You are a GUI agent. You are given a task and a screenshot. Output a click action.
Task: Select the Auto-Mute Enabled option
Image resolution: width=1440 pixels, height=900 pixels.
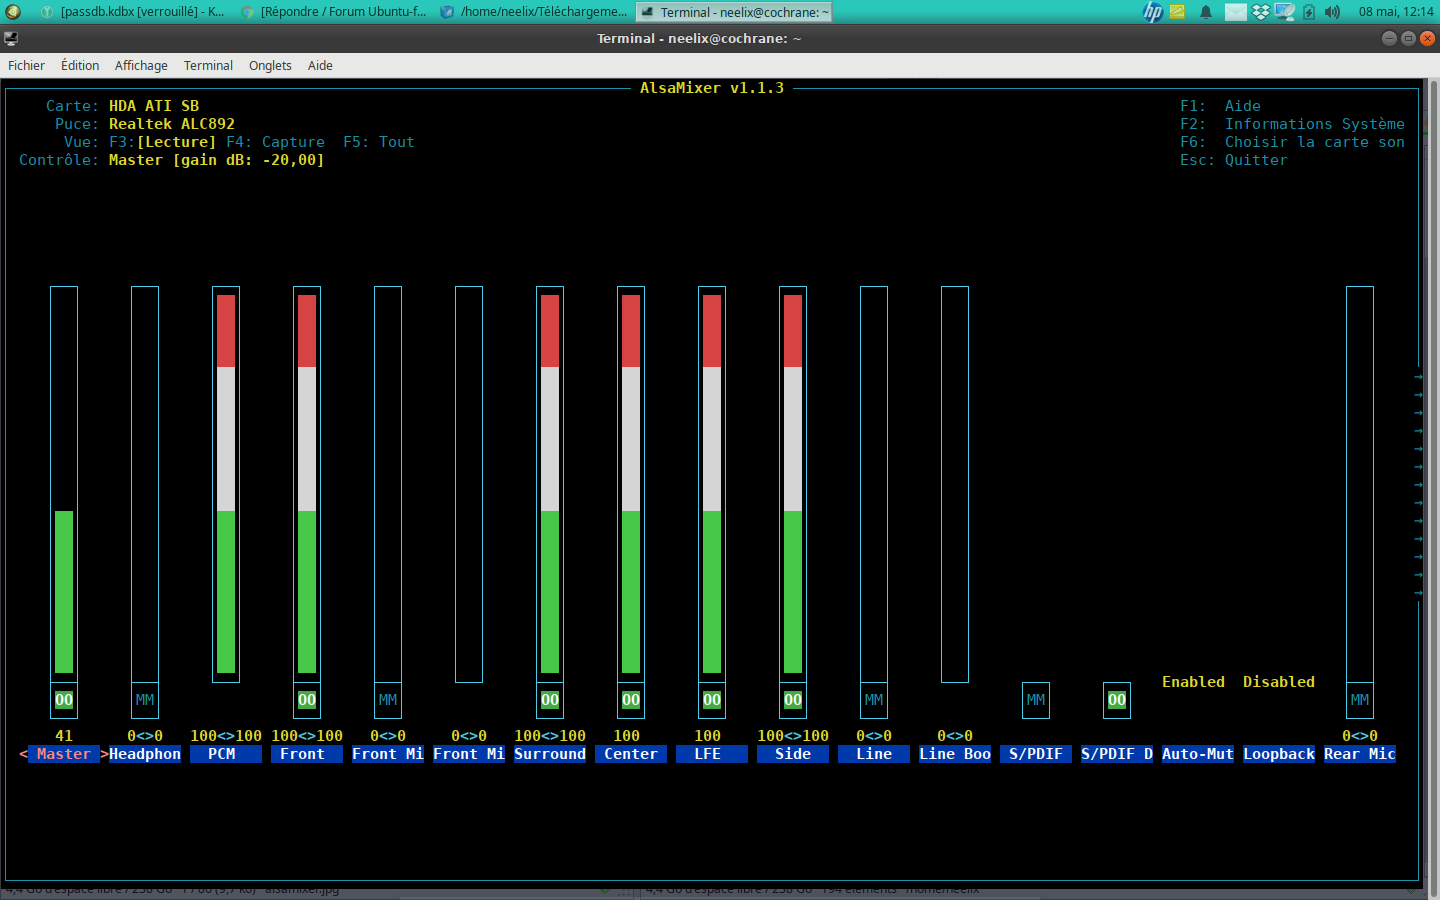[1193, 682]
